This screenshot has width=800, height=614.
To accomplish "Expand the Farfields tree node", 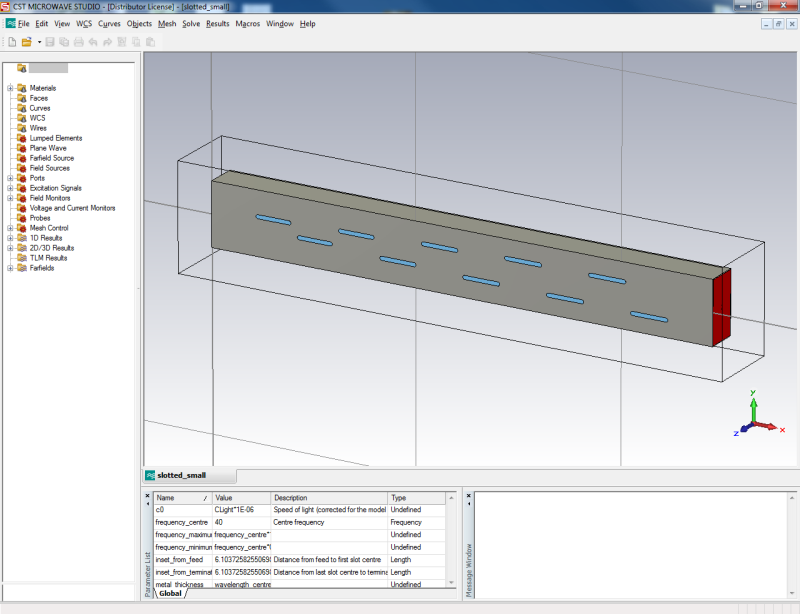I will (10, 268).
